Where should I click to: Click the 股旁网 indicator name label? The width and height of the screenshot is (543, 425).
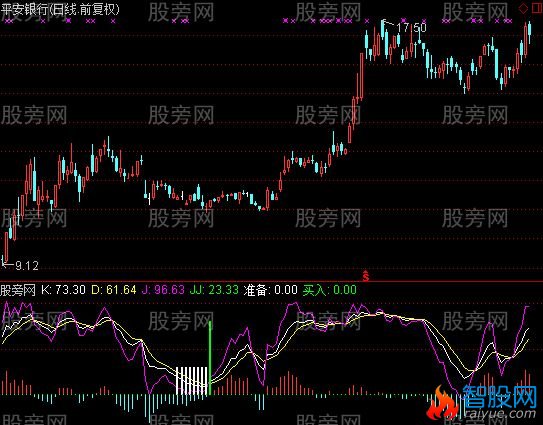[18, 290]
